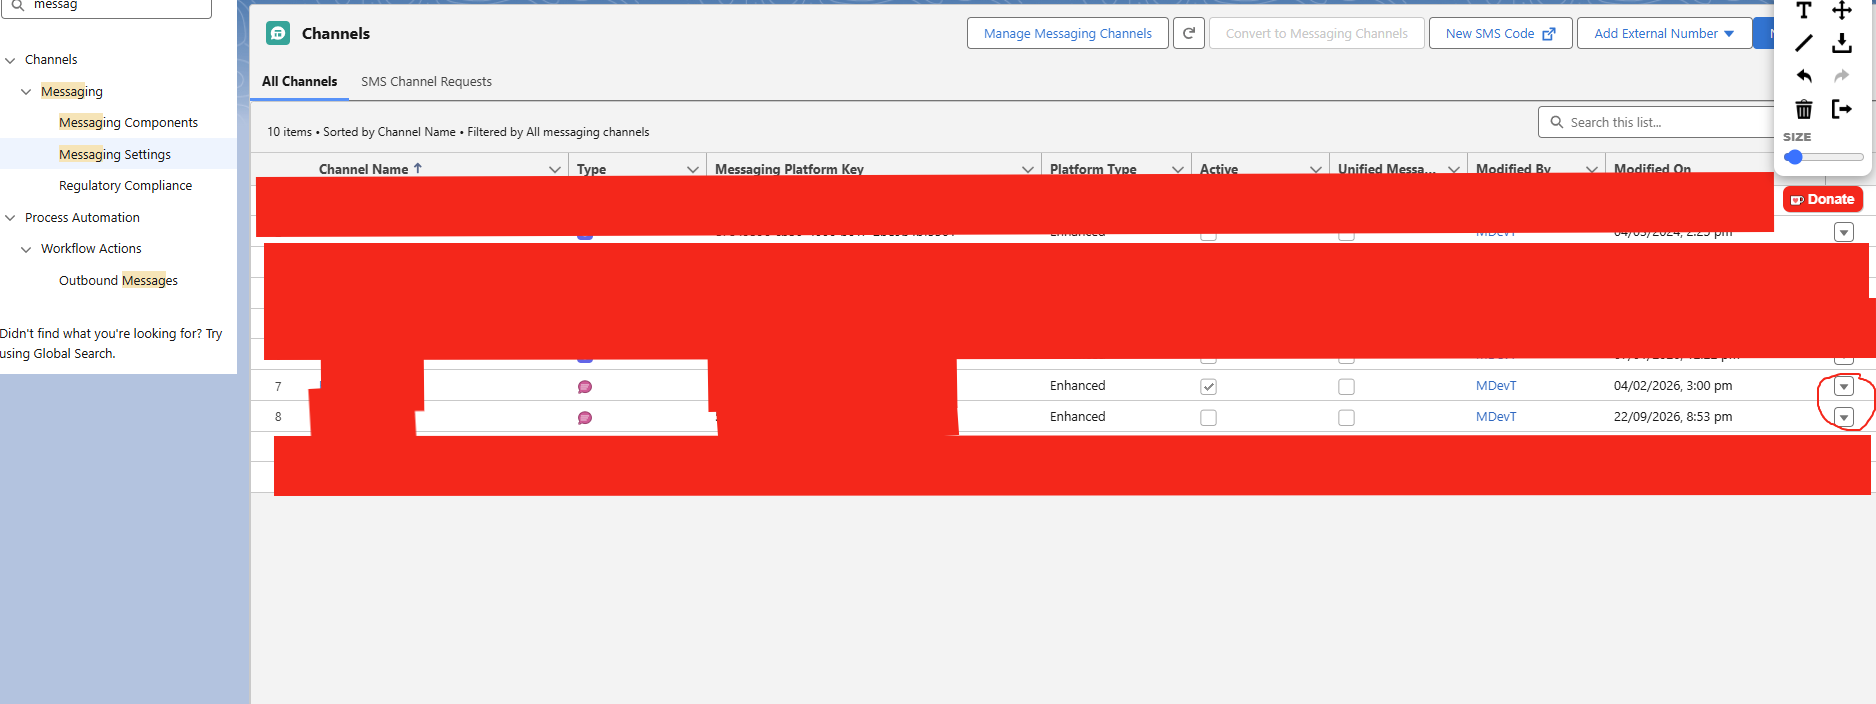Open Messaging Components in the sidebar
Image resolution: width=1876 pixels, height=704 pixels.
click(x=128, y=122)
